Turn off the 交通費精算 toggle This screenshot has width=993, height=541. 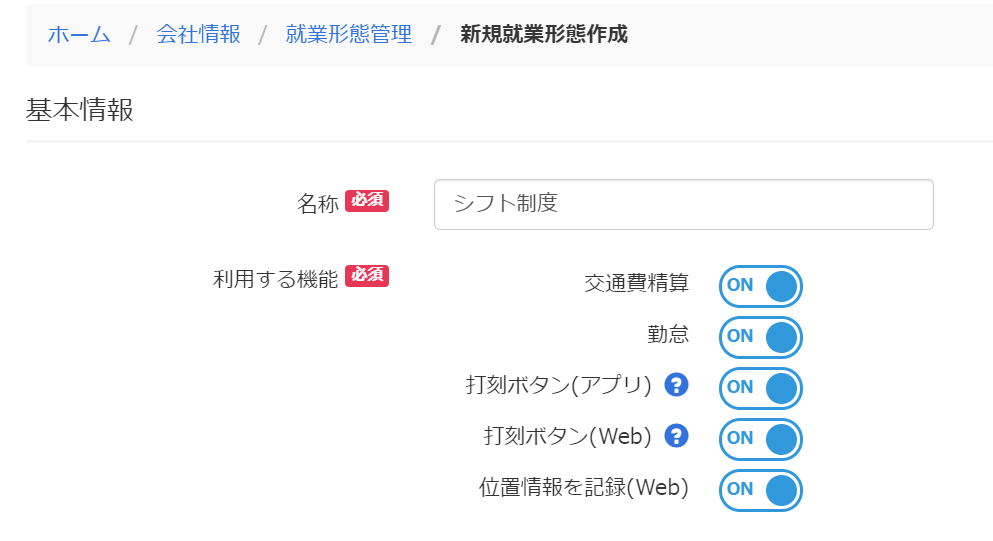[x=761, y=286]
